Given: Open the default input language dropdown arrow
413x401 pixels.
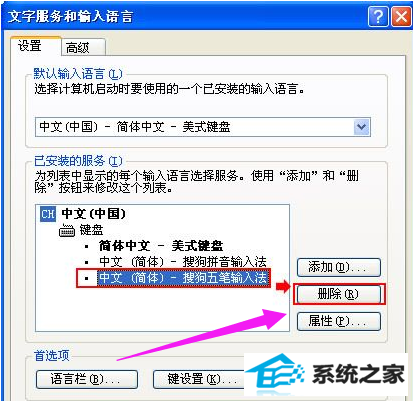Looking at the screenshot, I should [361, 127].
